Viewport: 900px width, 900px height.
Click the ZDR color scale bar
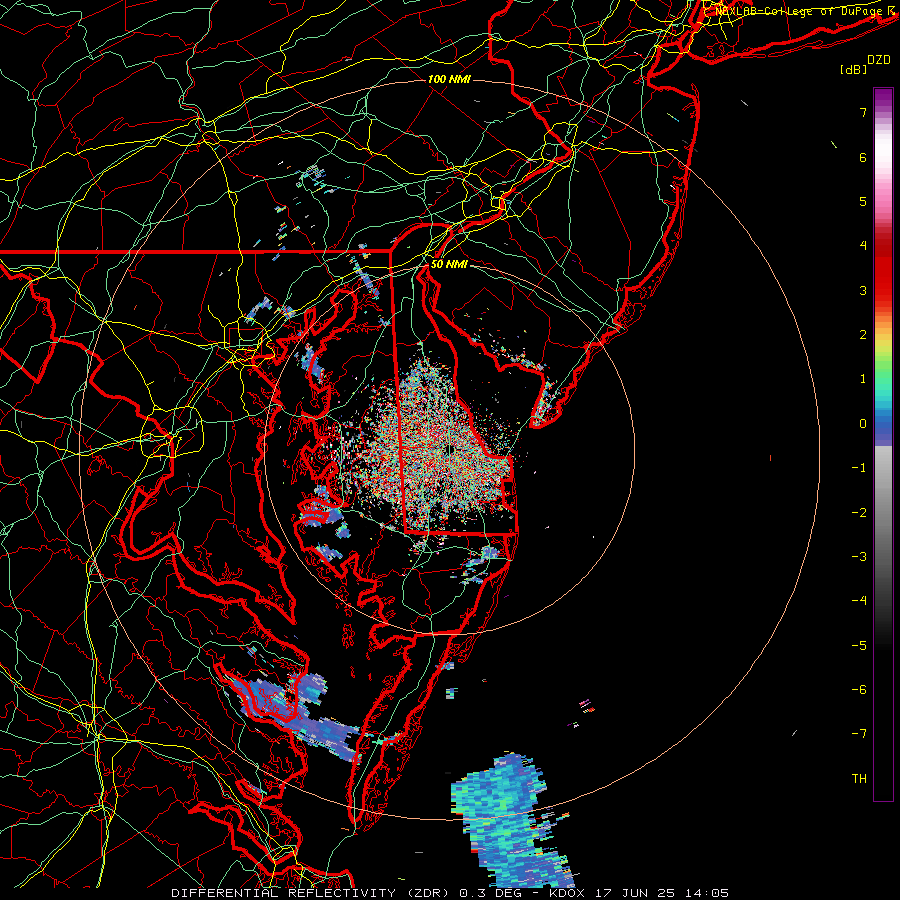(883, 444)
